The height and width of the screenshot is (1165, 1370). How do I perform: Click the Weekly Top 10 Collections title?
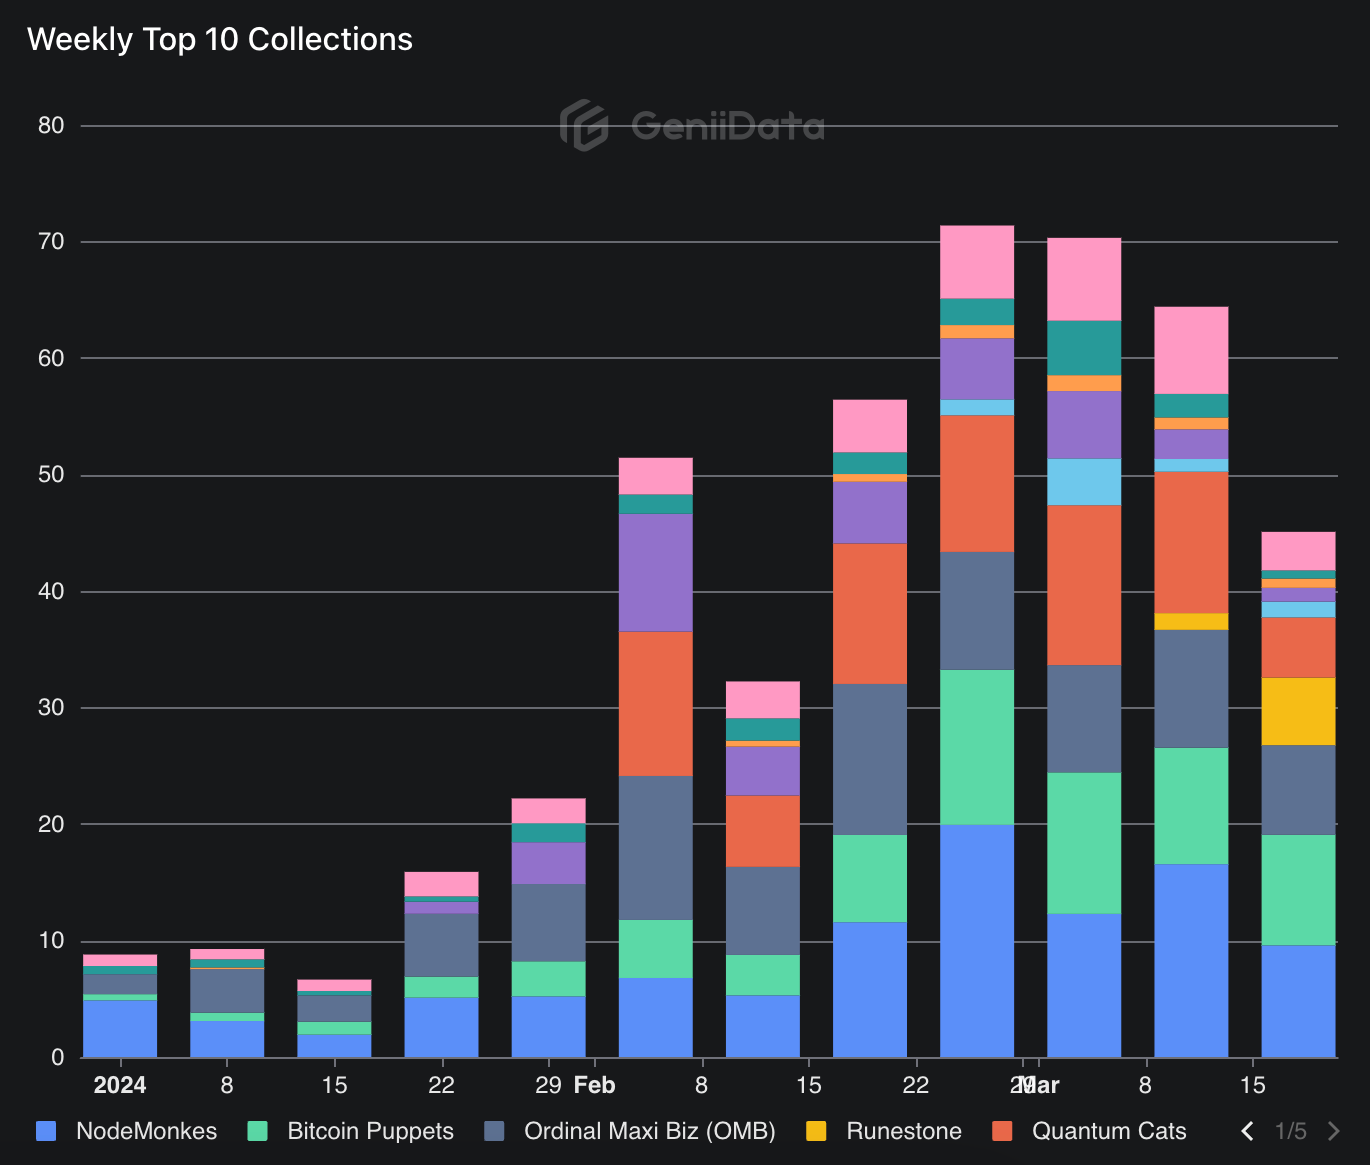pos(220,39)
